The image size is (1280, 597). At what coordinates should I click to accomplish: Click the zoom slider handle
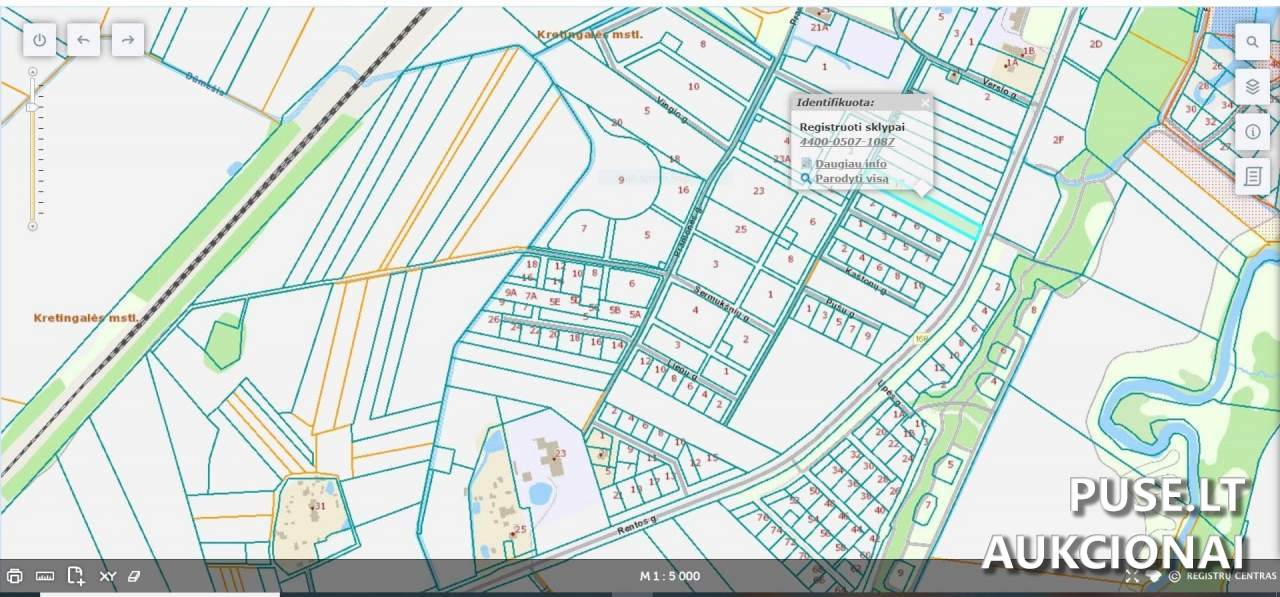[32, 106]
